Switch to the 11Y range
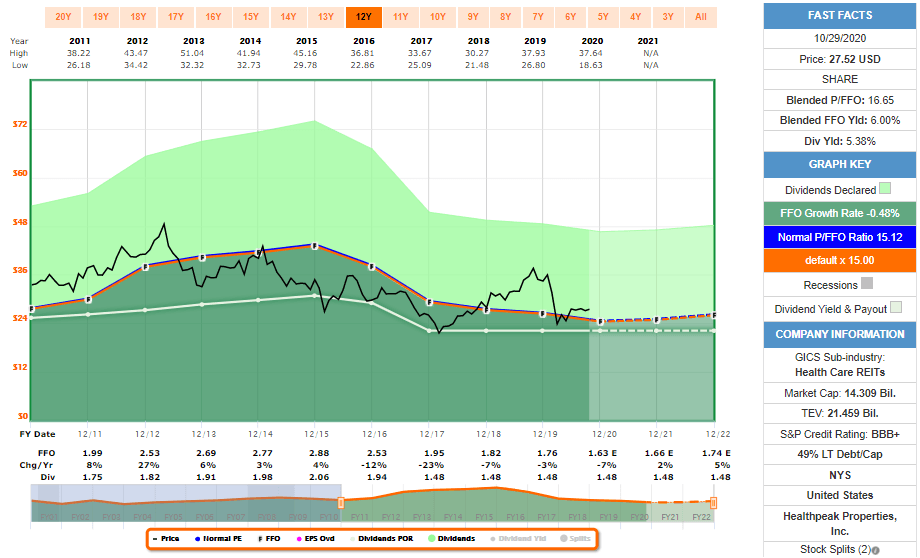Screen dimensions: 920x558 pos(401,17)
